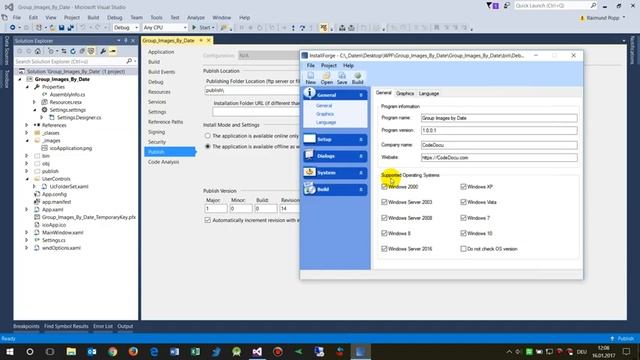640x360 pixels.
Task: Toggle automatically increment revision checkbox
Action: tap(207, 220)
